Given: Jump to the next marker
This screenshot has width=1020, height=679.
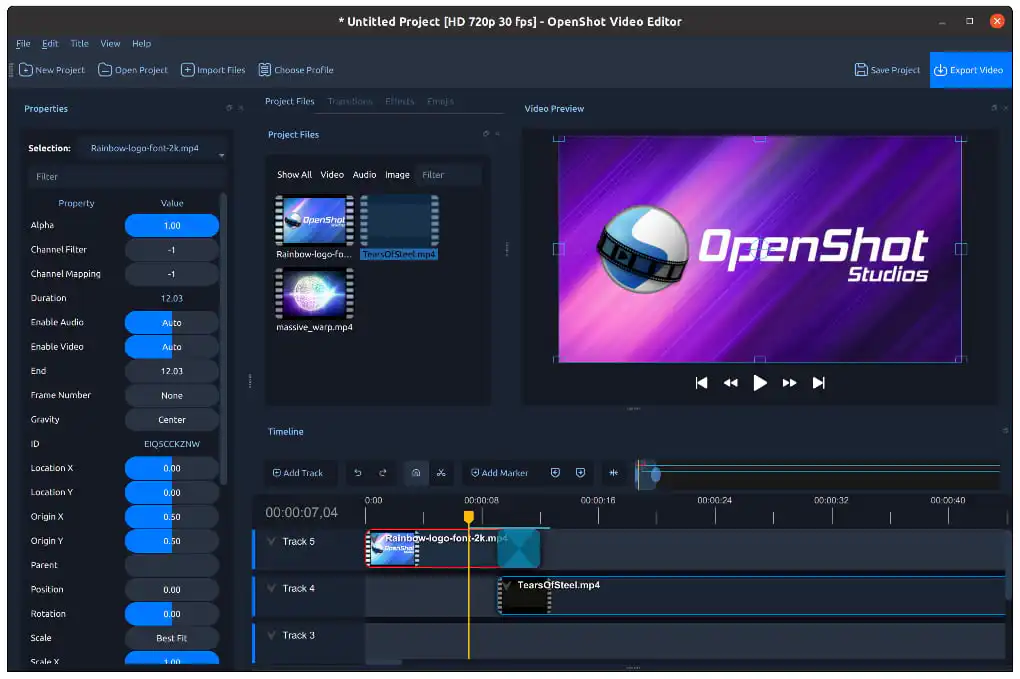Looking at the screenshot, I should (580, 473).
